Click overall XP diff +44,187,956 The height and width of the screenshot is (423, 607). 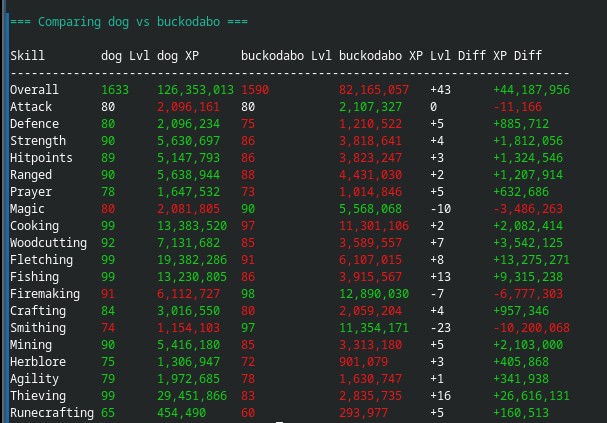click(x=532, y=90)
